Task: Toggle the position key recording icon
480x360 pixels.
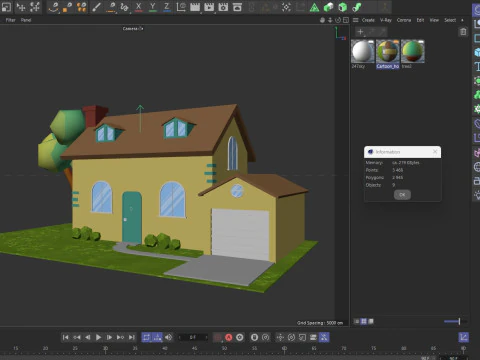Action: tap(280, 337)
